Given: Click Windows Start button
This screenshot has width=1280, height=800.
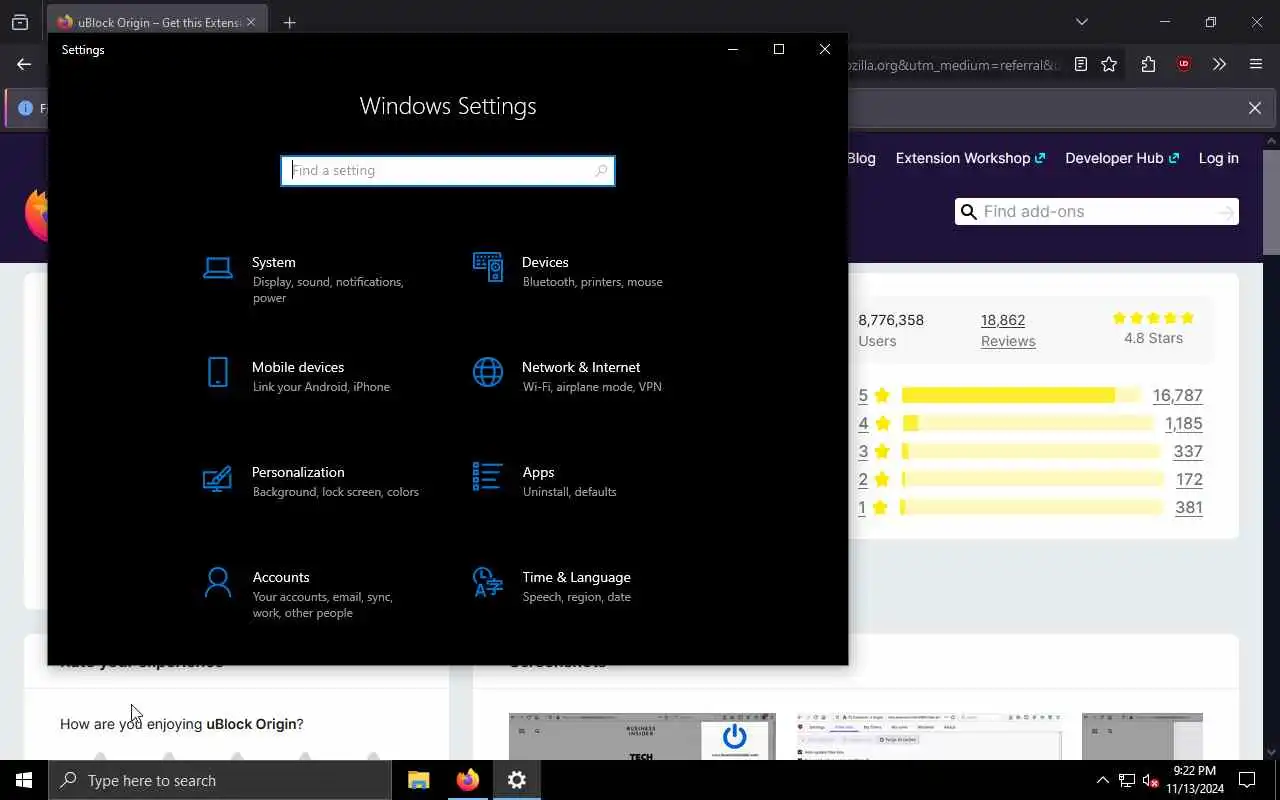Looking at the screenshot, I should pyautogui.click(x=24, y=780).
